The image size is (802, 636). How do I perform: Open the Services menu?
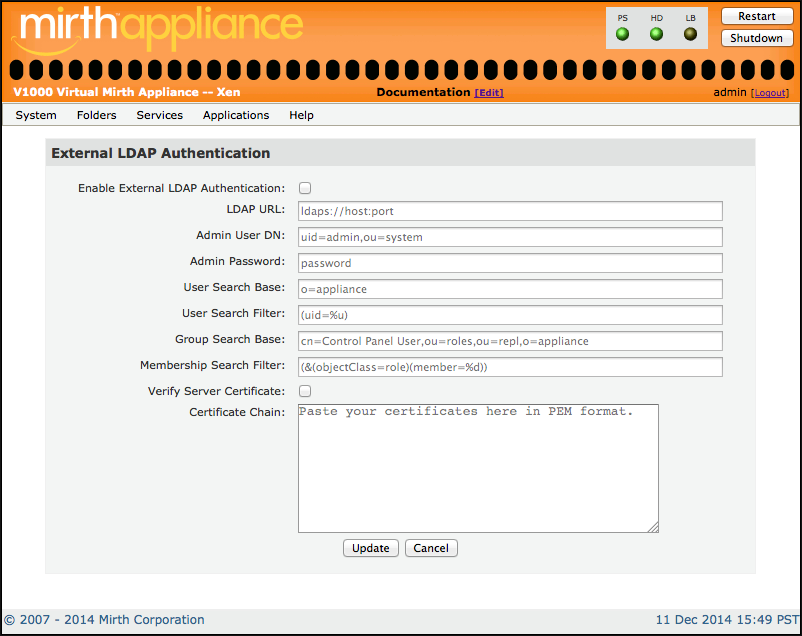click(160, 115)
